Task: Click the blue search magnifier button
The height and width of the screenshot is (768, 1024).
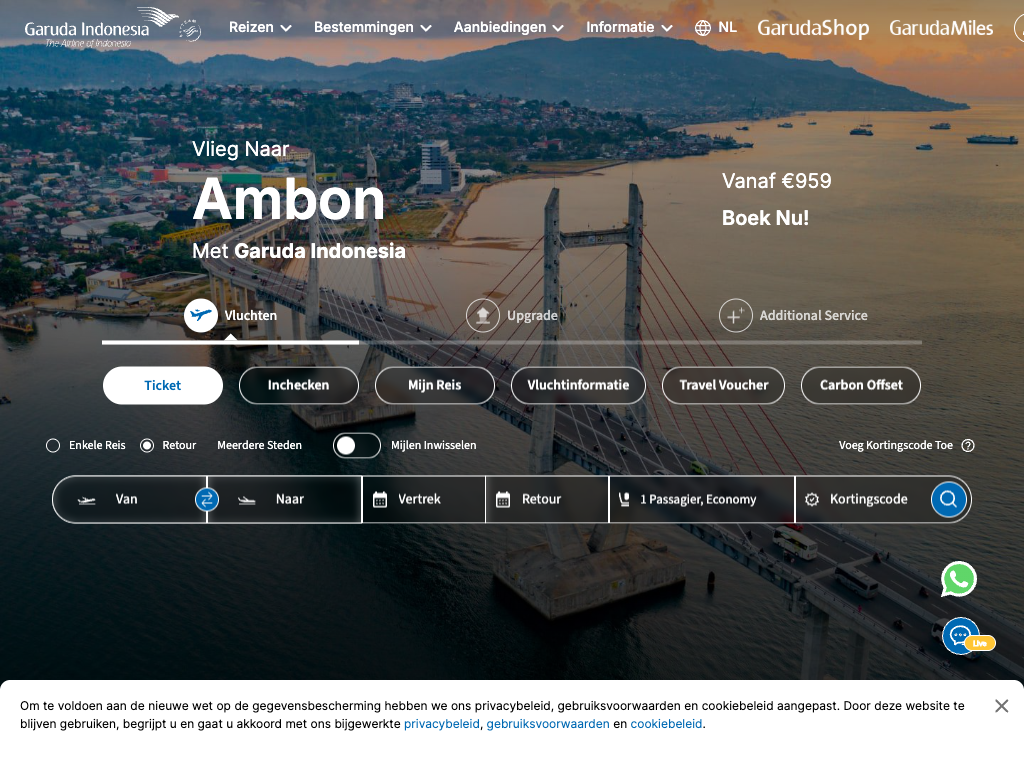Action: 948,500
